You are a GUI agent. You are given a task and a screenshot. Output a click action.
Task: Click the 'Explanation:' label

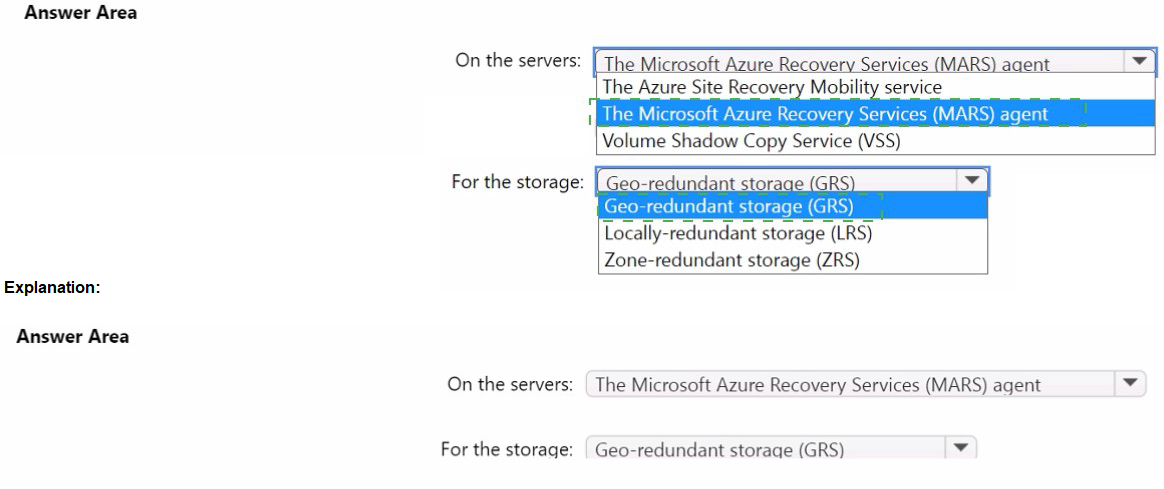[52, 288]
